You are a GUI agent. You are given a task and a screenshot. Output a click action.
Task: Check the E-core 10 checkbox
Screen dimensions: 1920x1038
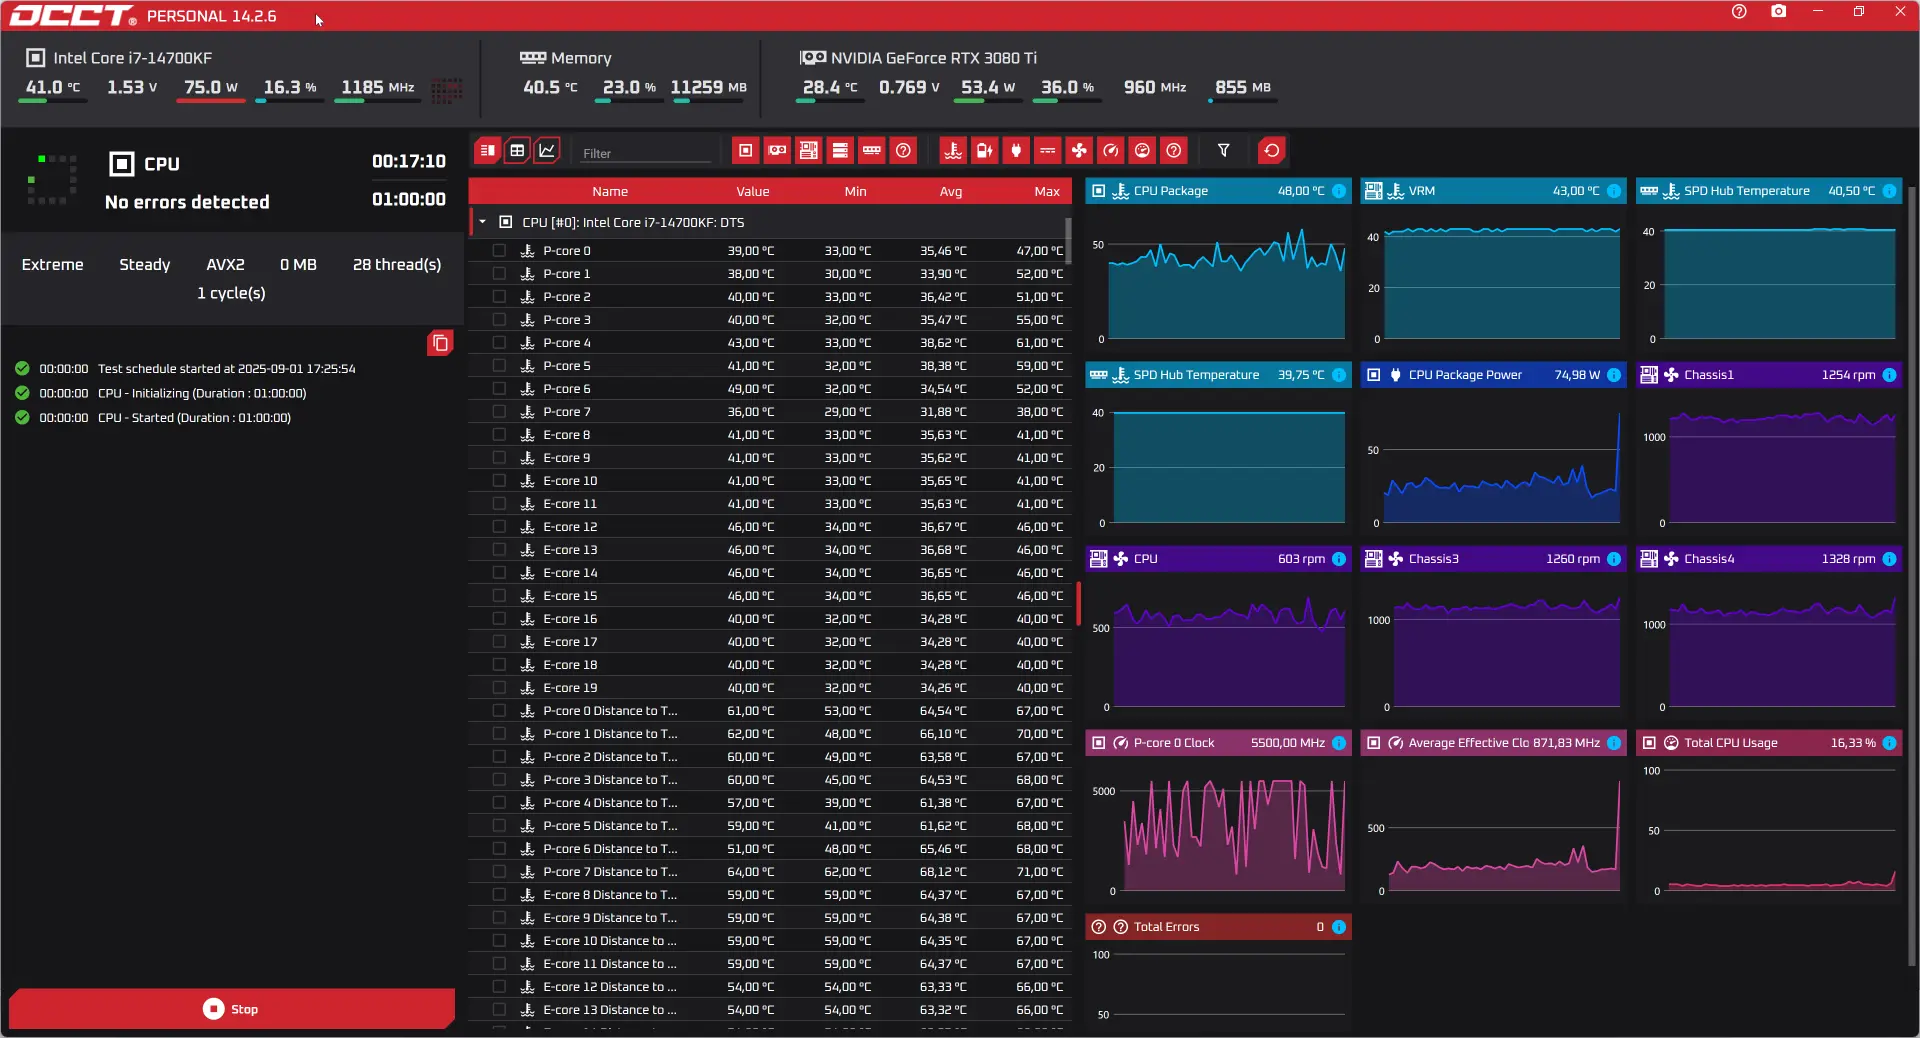pos(499,481)
